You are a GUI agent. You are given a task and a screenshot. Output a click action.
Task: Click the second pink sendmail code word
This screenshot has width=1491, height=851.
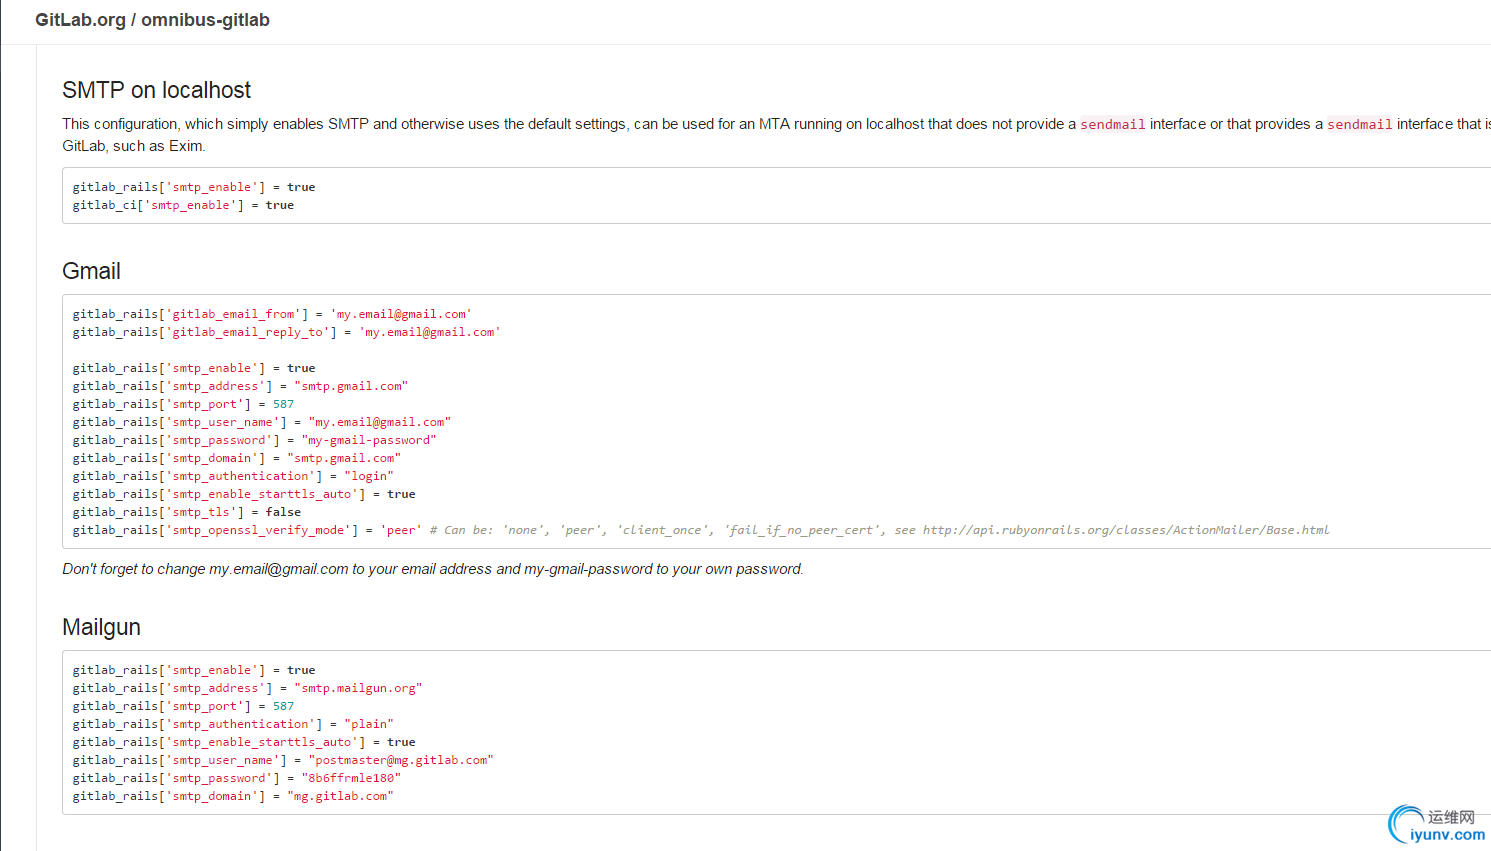click(x=1359, y=124)
